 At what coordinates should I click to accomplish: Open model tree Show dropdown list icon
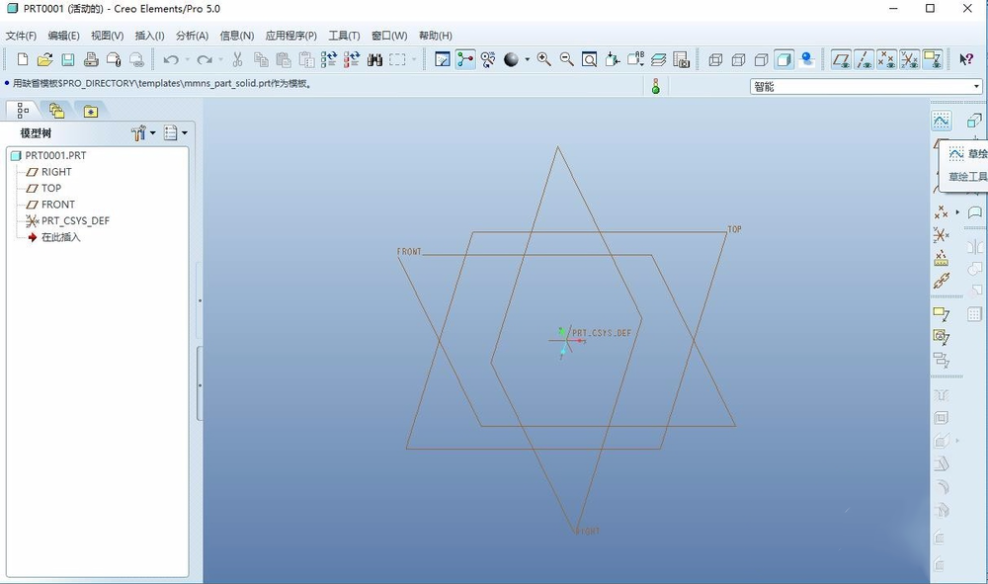(x=175, y=133)
